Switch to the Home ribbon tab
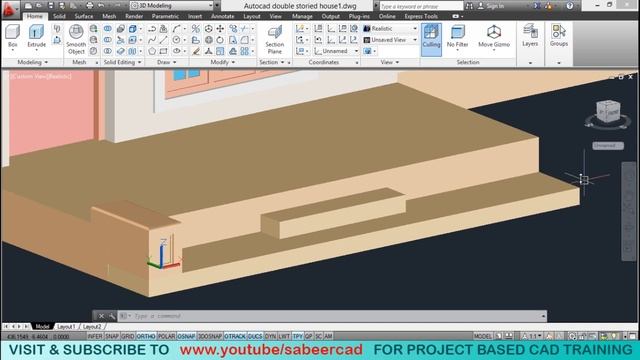This screenshot has height=360, width=640. pos(35,16)
